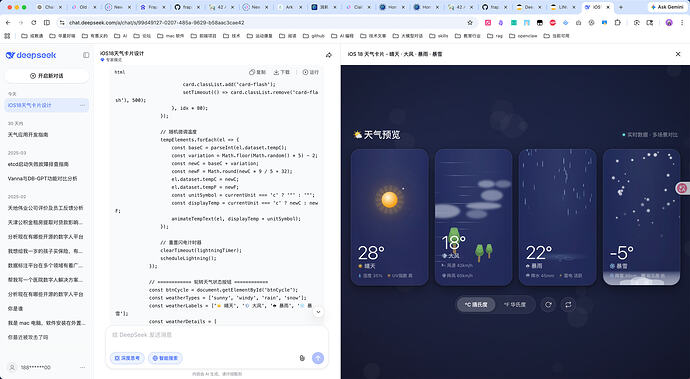
Task: Open chat etcd启动失败故障排查指南
Action: [x=38, y=164]
